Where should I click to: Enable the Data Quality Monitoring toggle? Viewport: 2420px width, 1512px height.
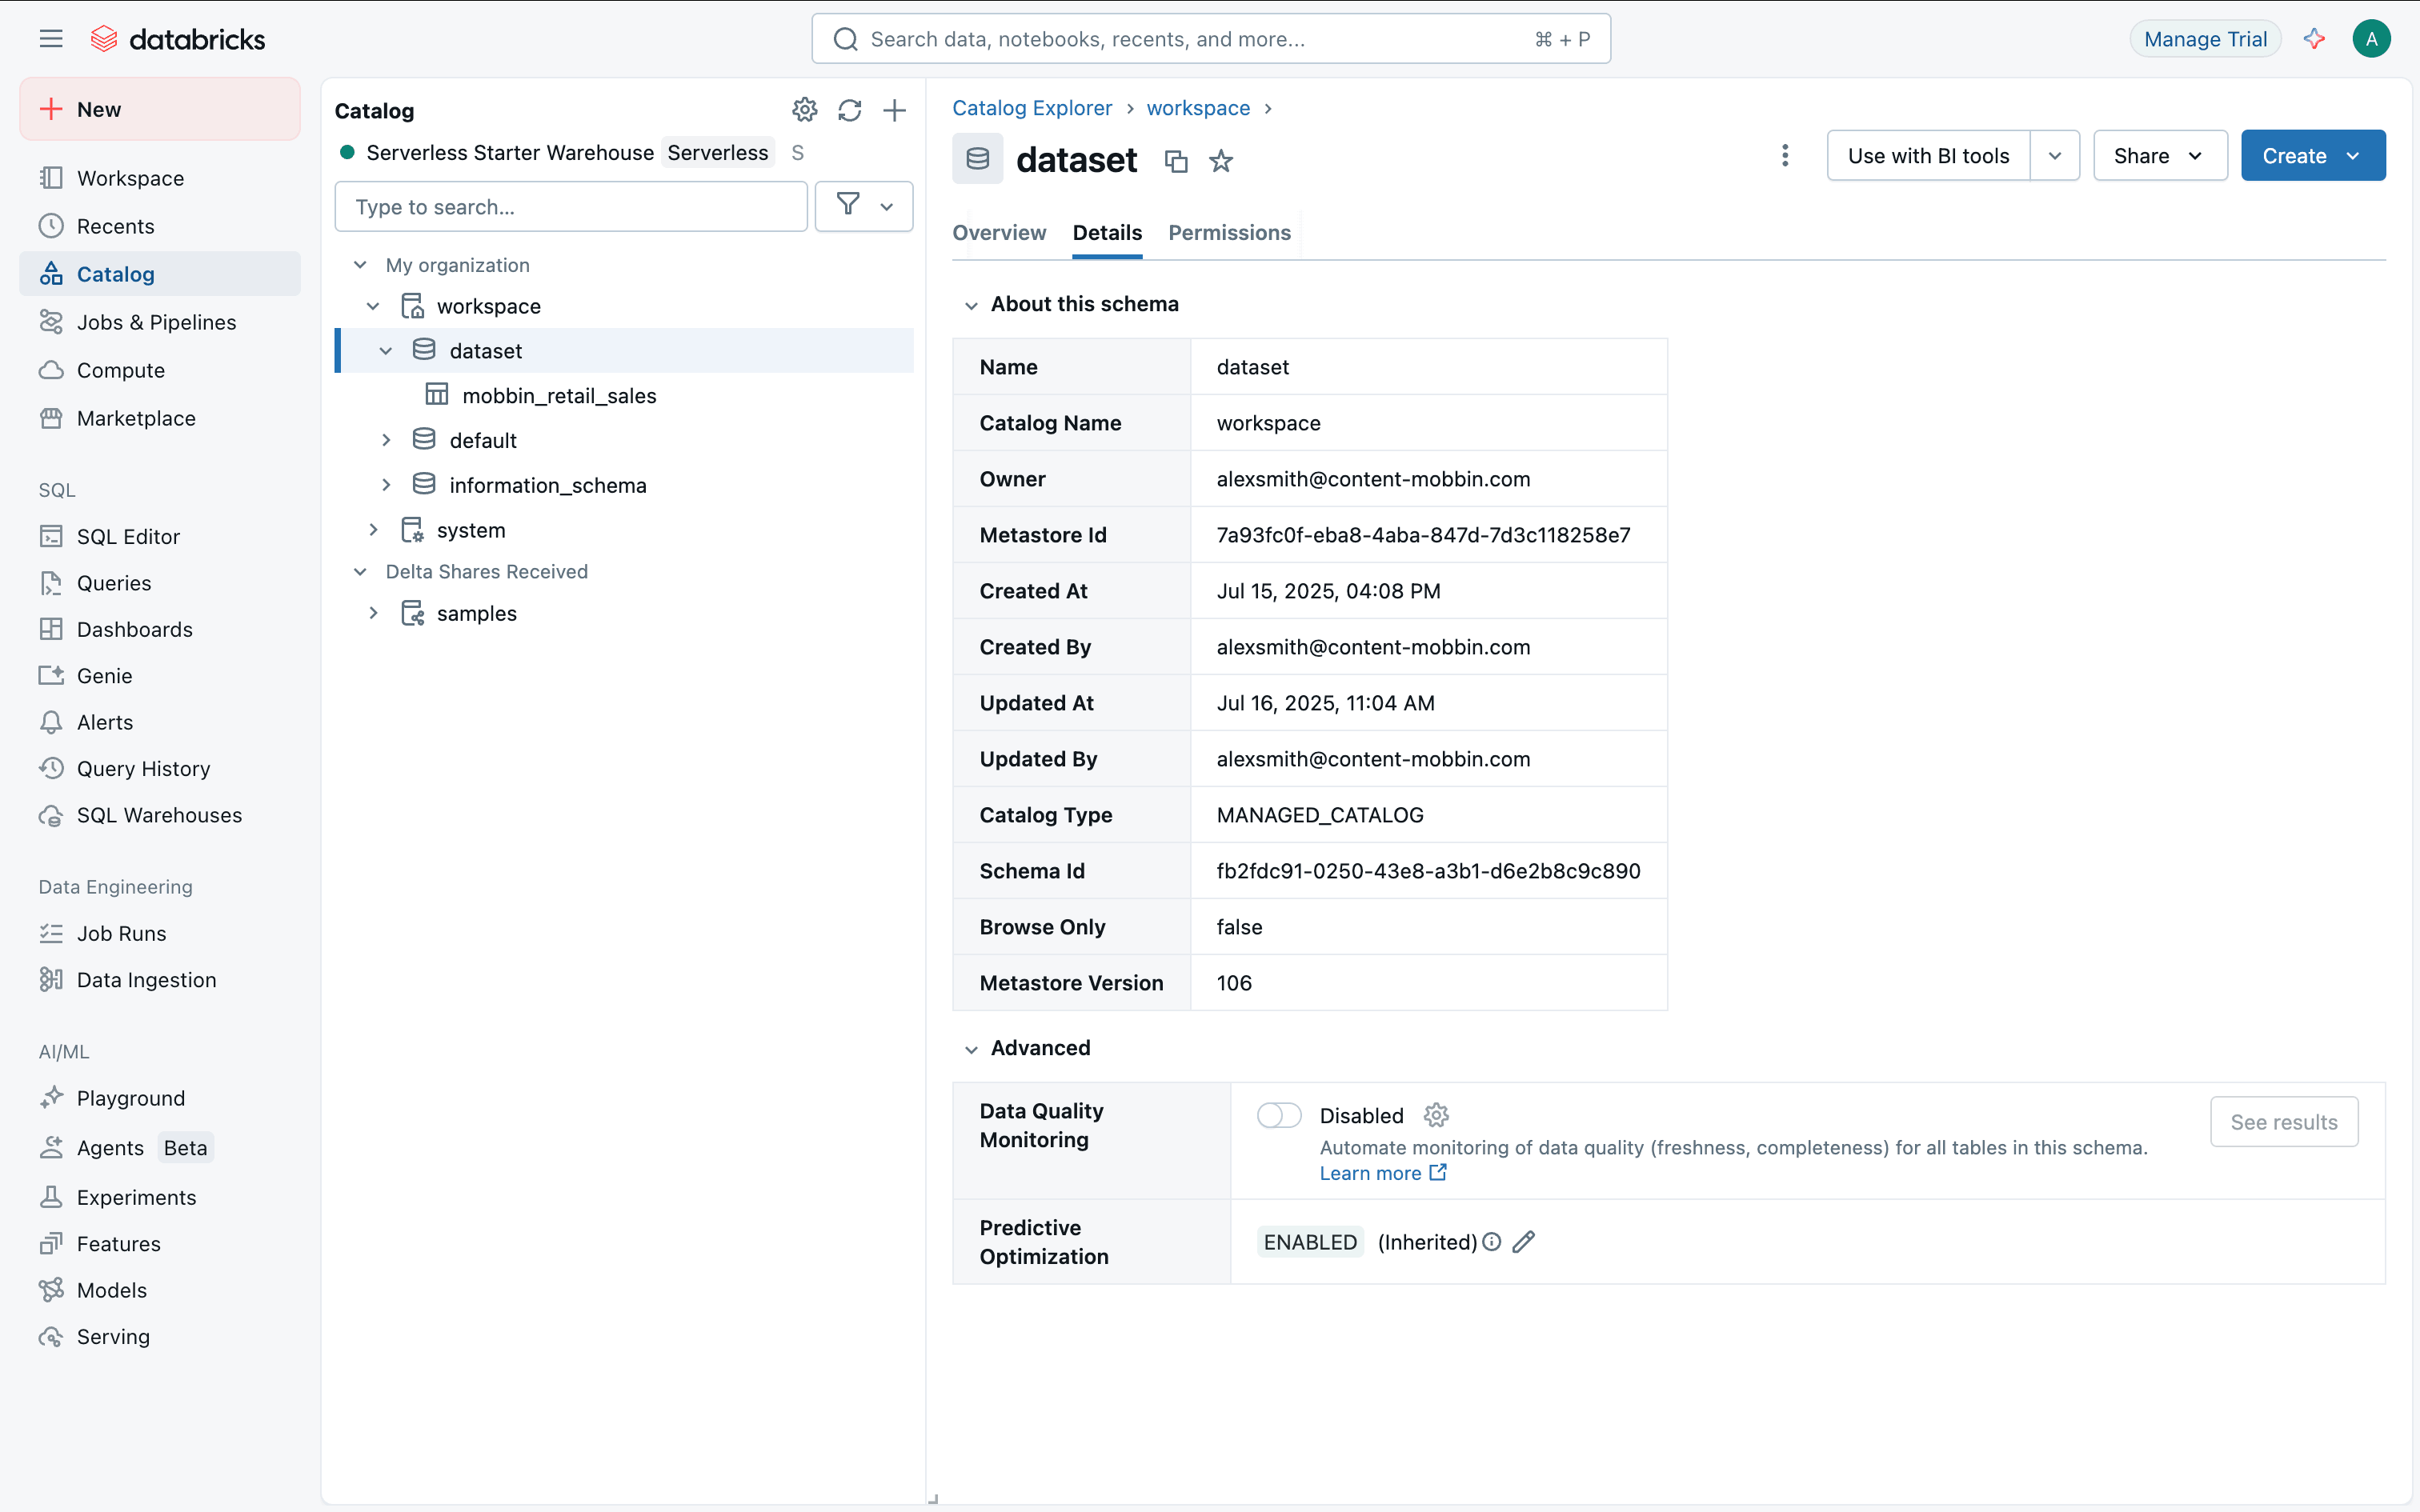[x=1278, y=1115]
